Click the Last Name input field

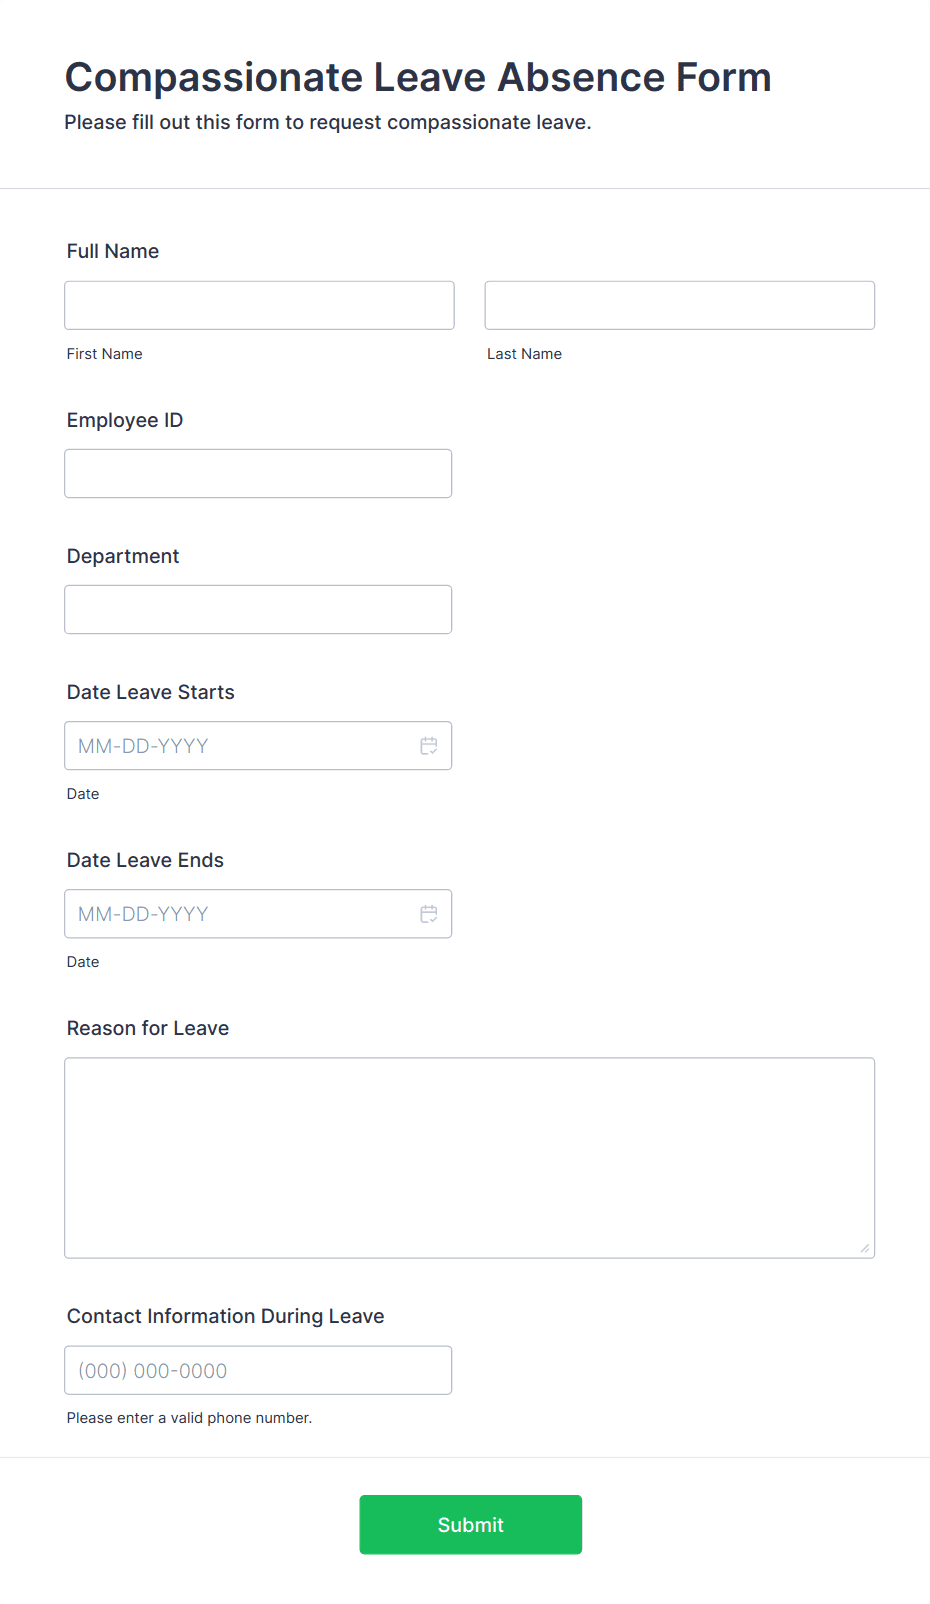[x=679, y=305]
